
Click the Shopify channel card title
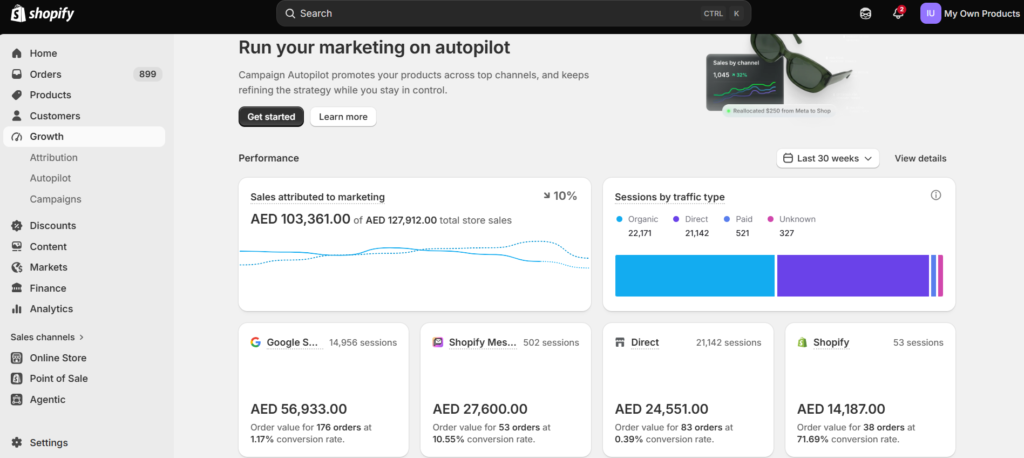tap(831, 342)
